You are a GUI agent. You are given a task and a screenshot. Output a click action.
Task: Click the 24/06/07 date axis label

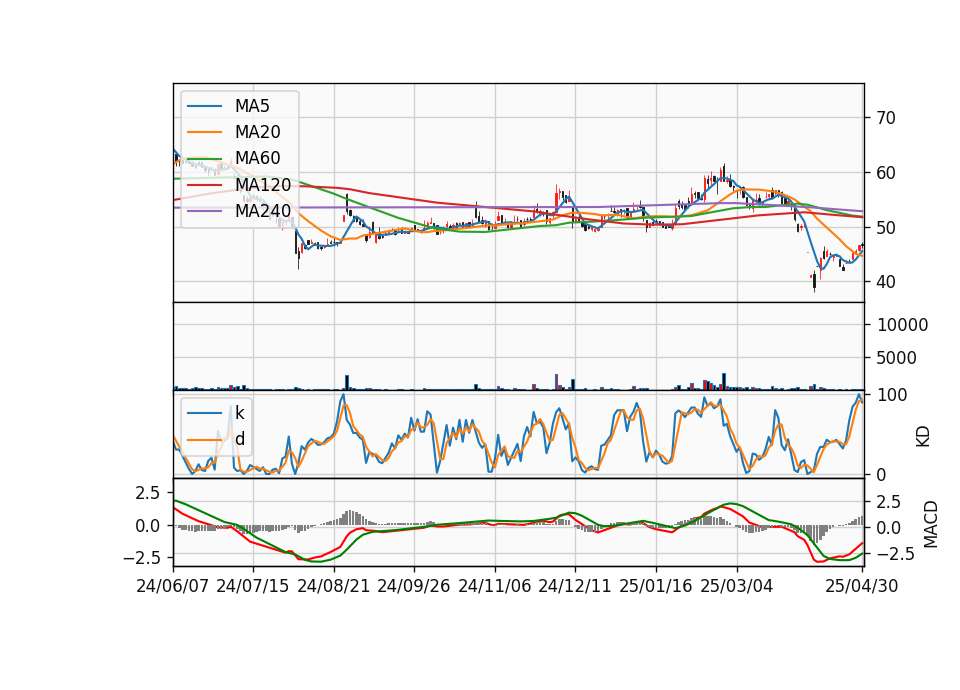coord(173,586)
